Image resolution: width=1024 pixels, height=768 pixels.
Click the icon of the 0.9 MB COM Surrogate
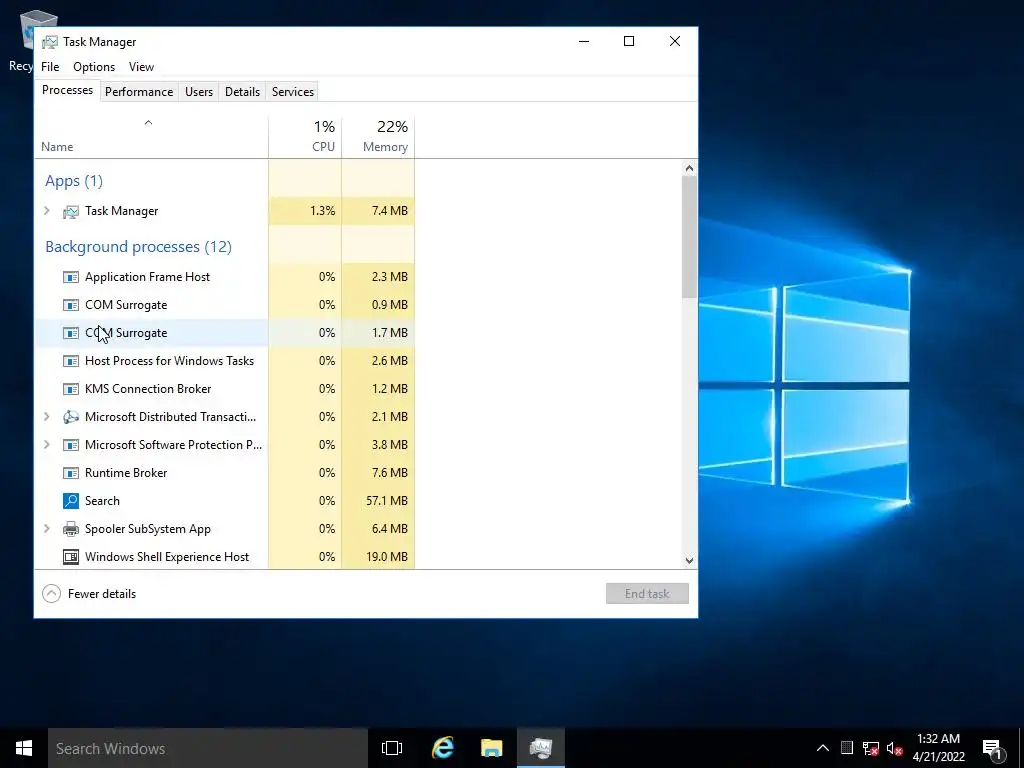(x=71, y=305)
